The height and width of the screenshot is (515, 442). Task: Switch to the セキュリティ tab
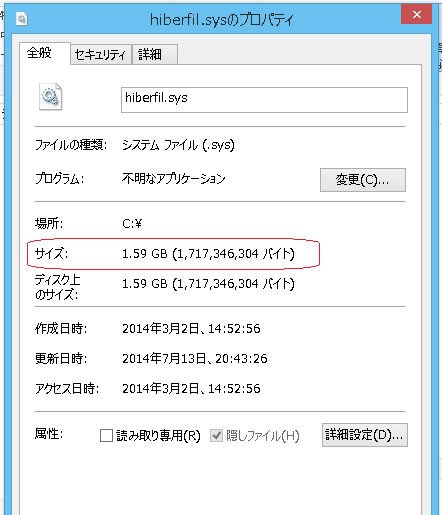[x=101, y=54]
